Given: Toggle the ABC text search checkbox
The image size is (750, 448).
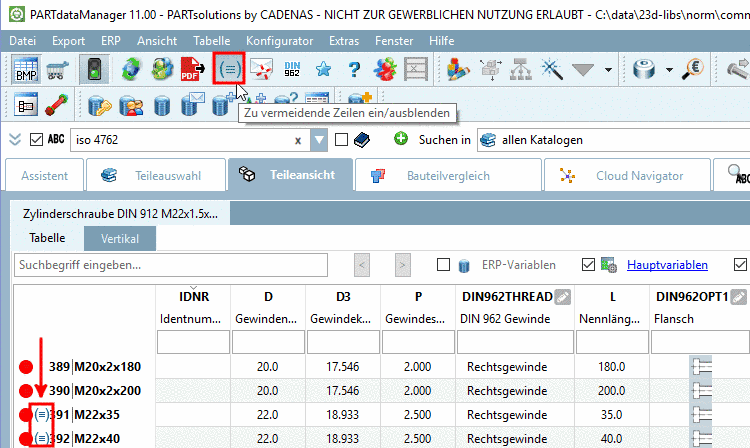Looking at the screenshot, I should coord(36,140).
